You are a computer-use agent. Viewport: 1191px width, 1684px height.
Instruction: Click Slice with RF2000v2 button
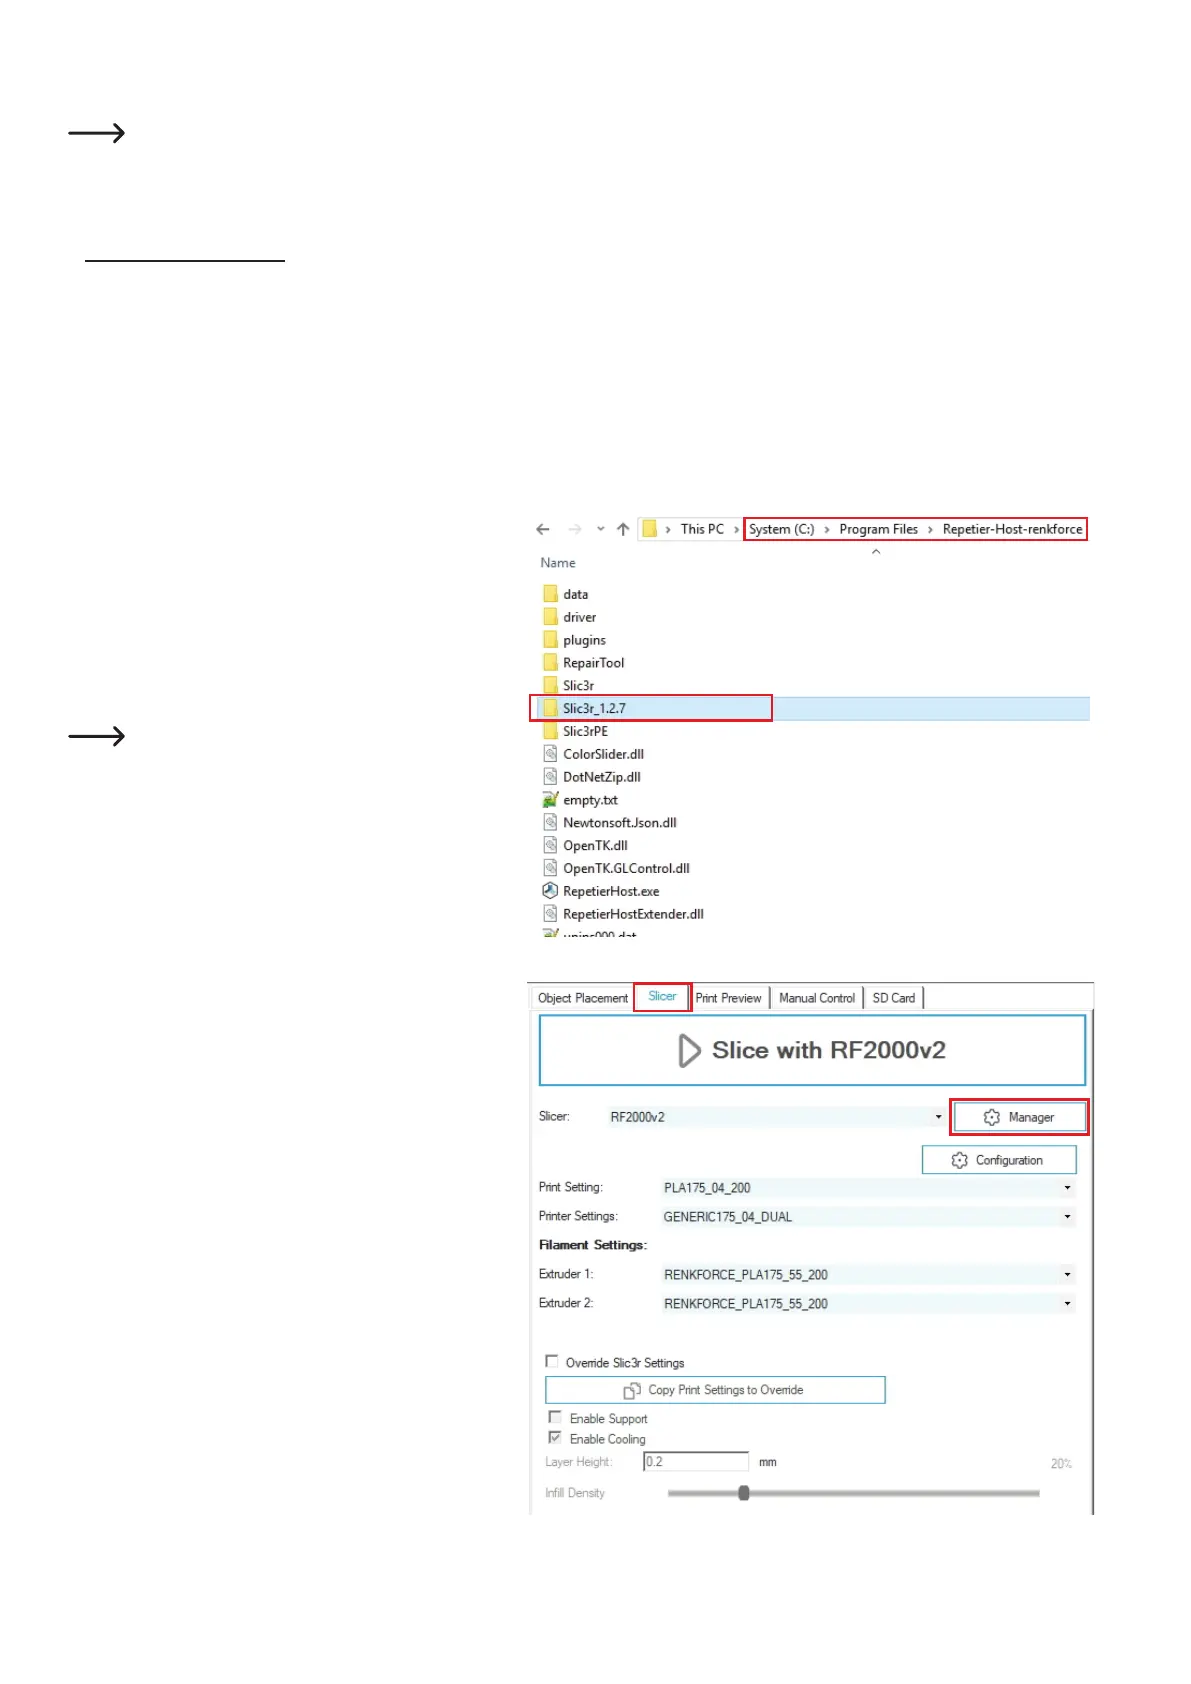812,1050
